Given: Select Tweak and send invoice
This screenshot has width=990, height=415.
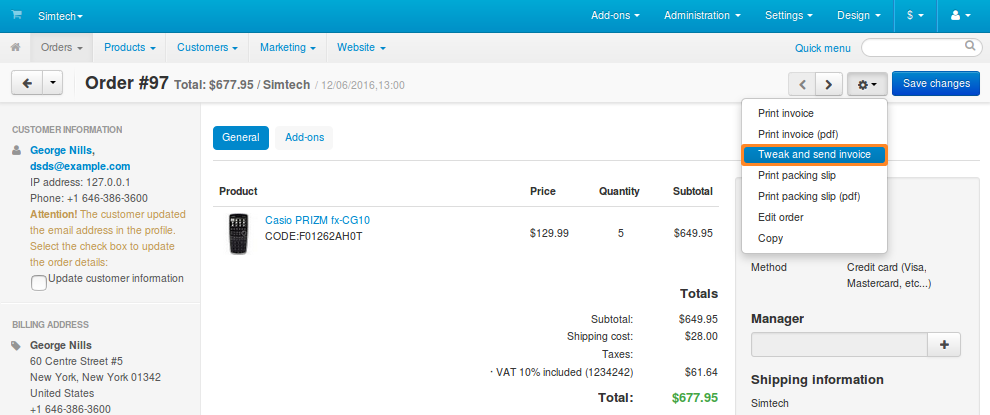Looking at the screenshot, I should (814, 155).
